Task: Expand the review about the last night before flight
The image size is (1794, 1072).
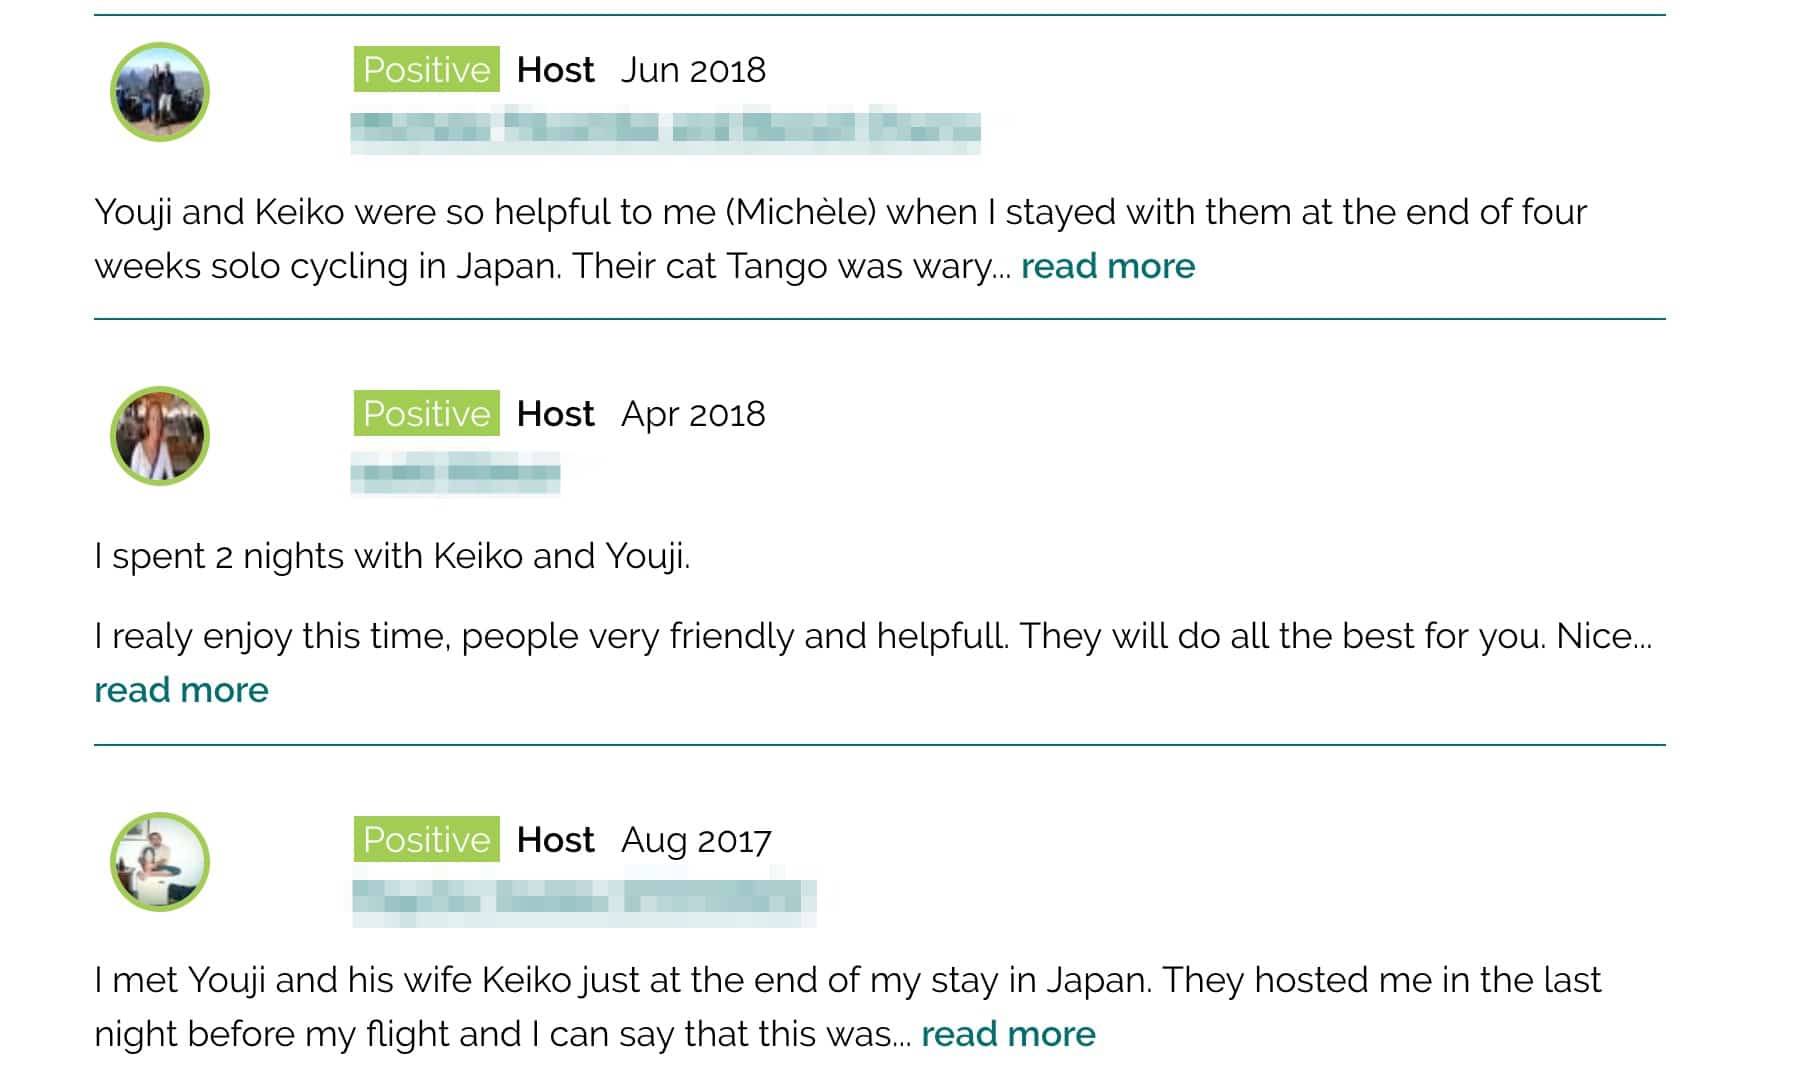Action: point(1007,1034)
